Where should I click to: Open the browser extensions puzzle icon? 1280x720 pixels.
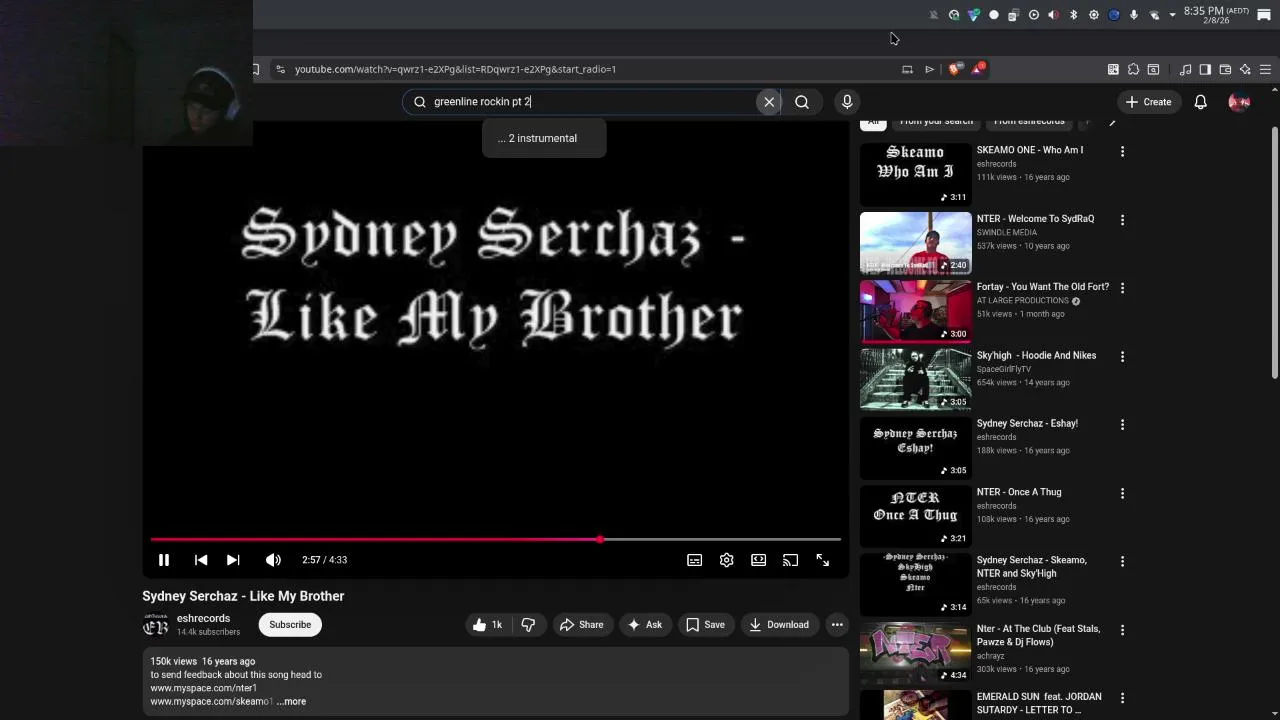point(1133,69)
